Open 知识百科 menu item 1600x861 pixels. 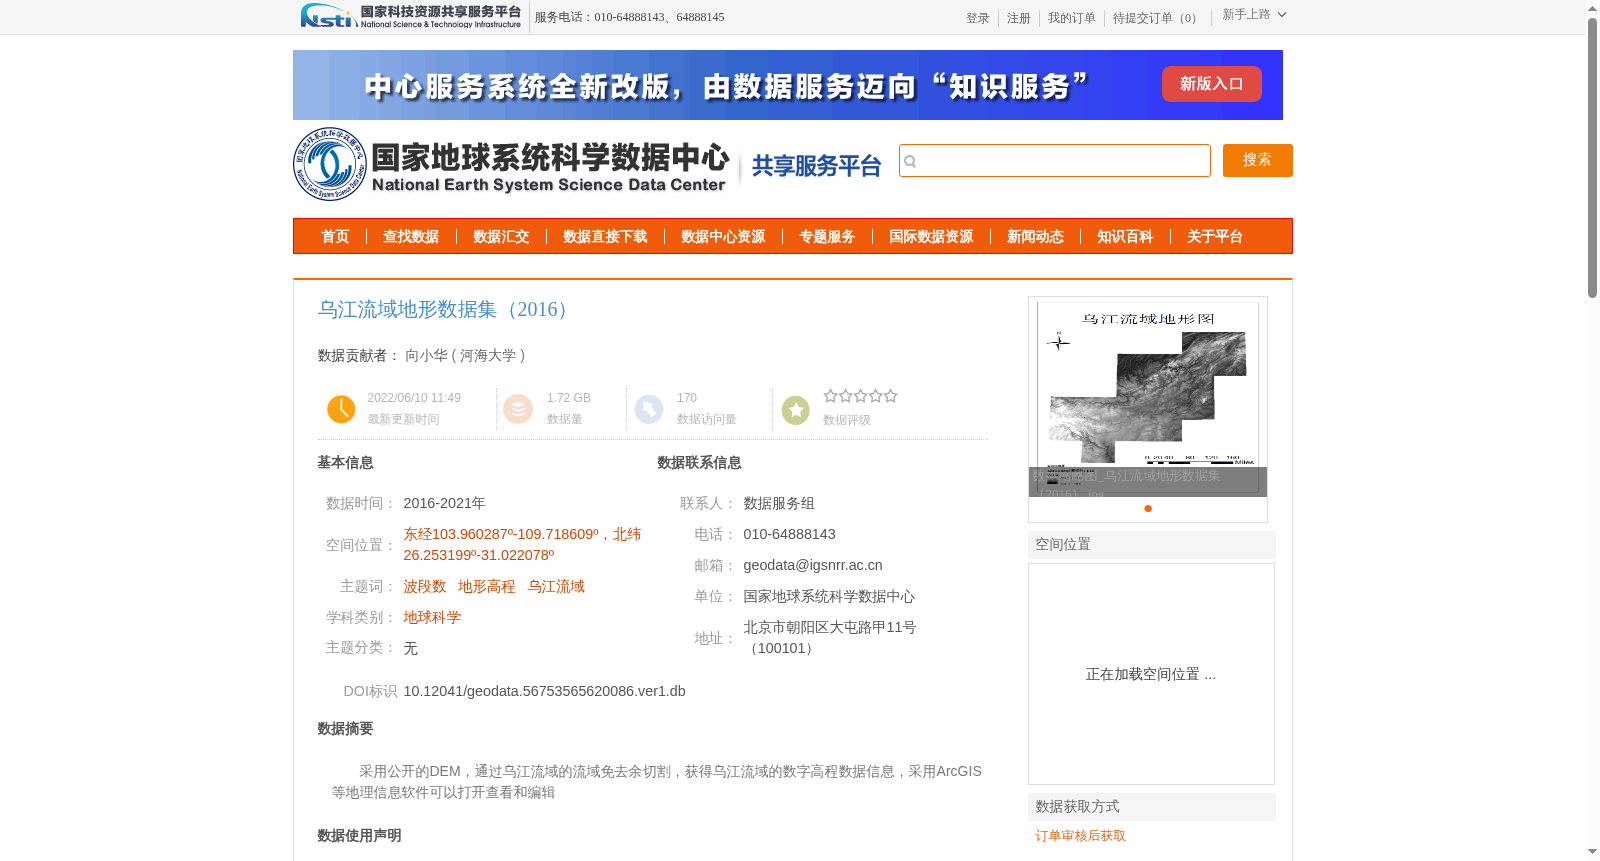tap(1125, 237)
